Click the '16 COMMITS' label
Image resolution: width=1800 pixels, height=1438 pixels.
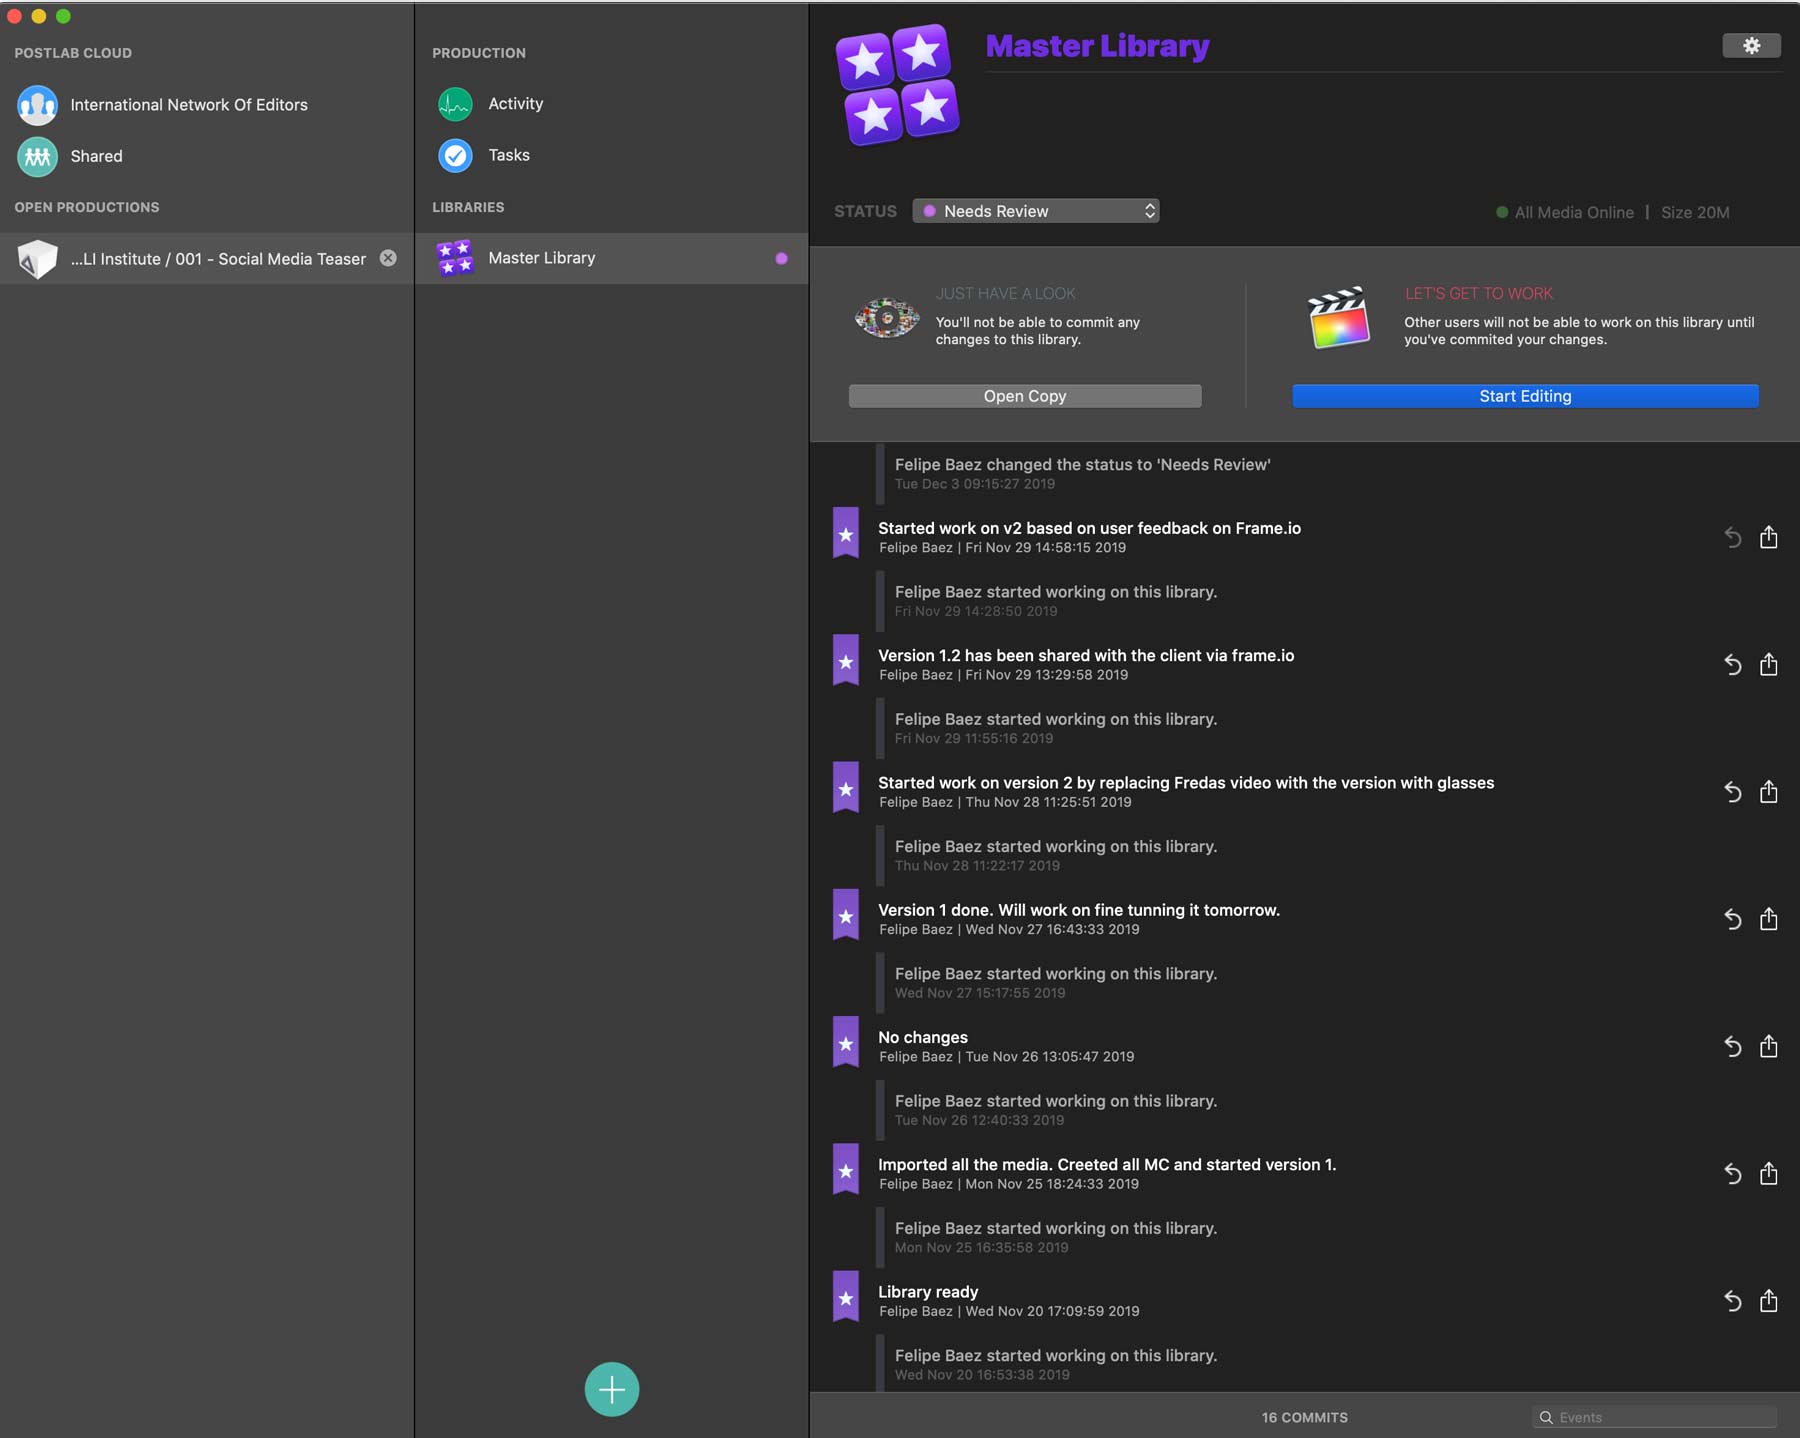(x=1304, y=1417)
